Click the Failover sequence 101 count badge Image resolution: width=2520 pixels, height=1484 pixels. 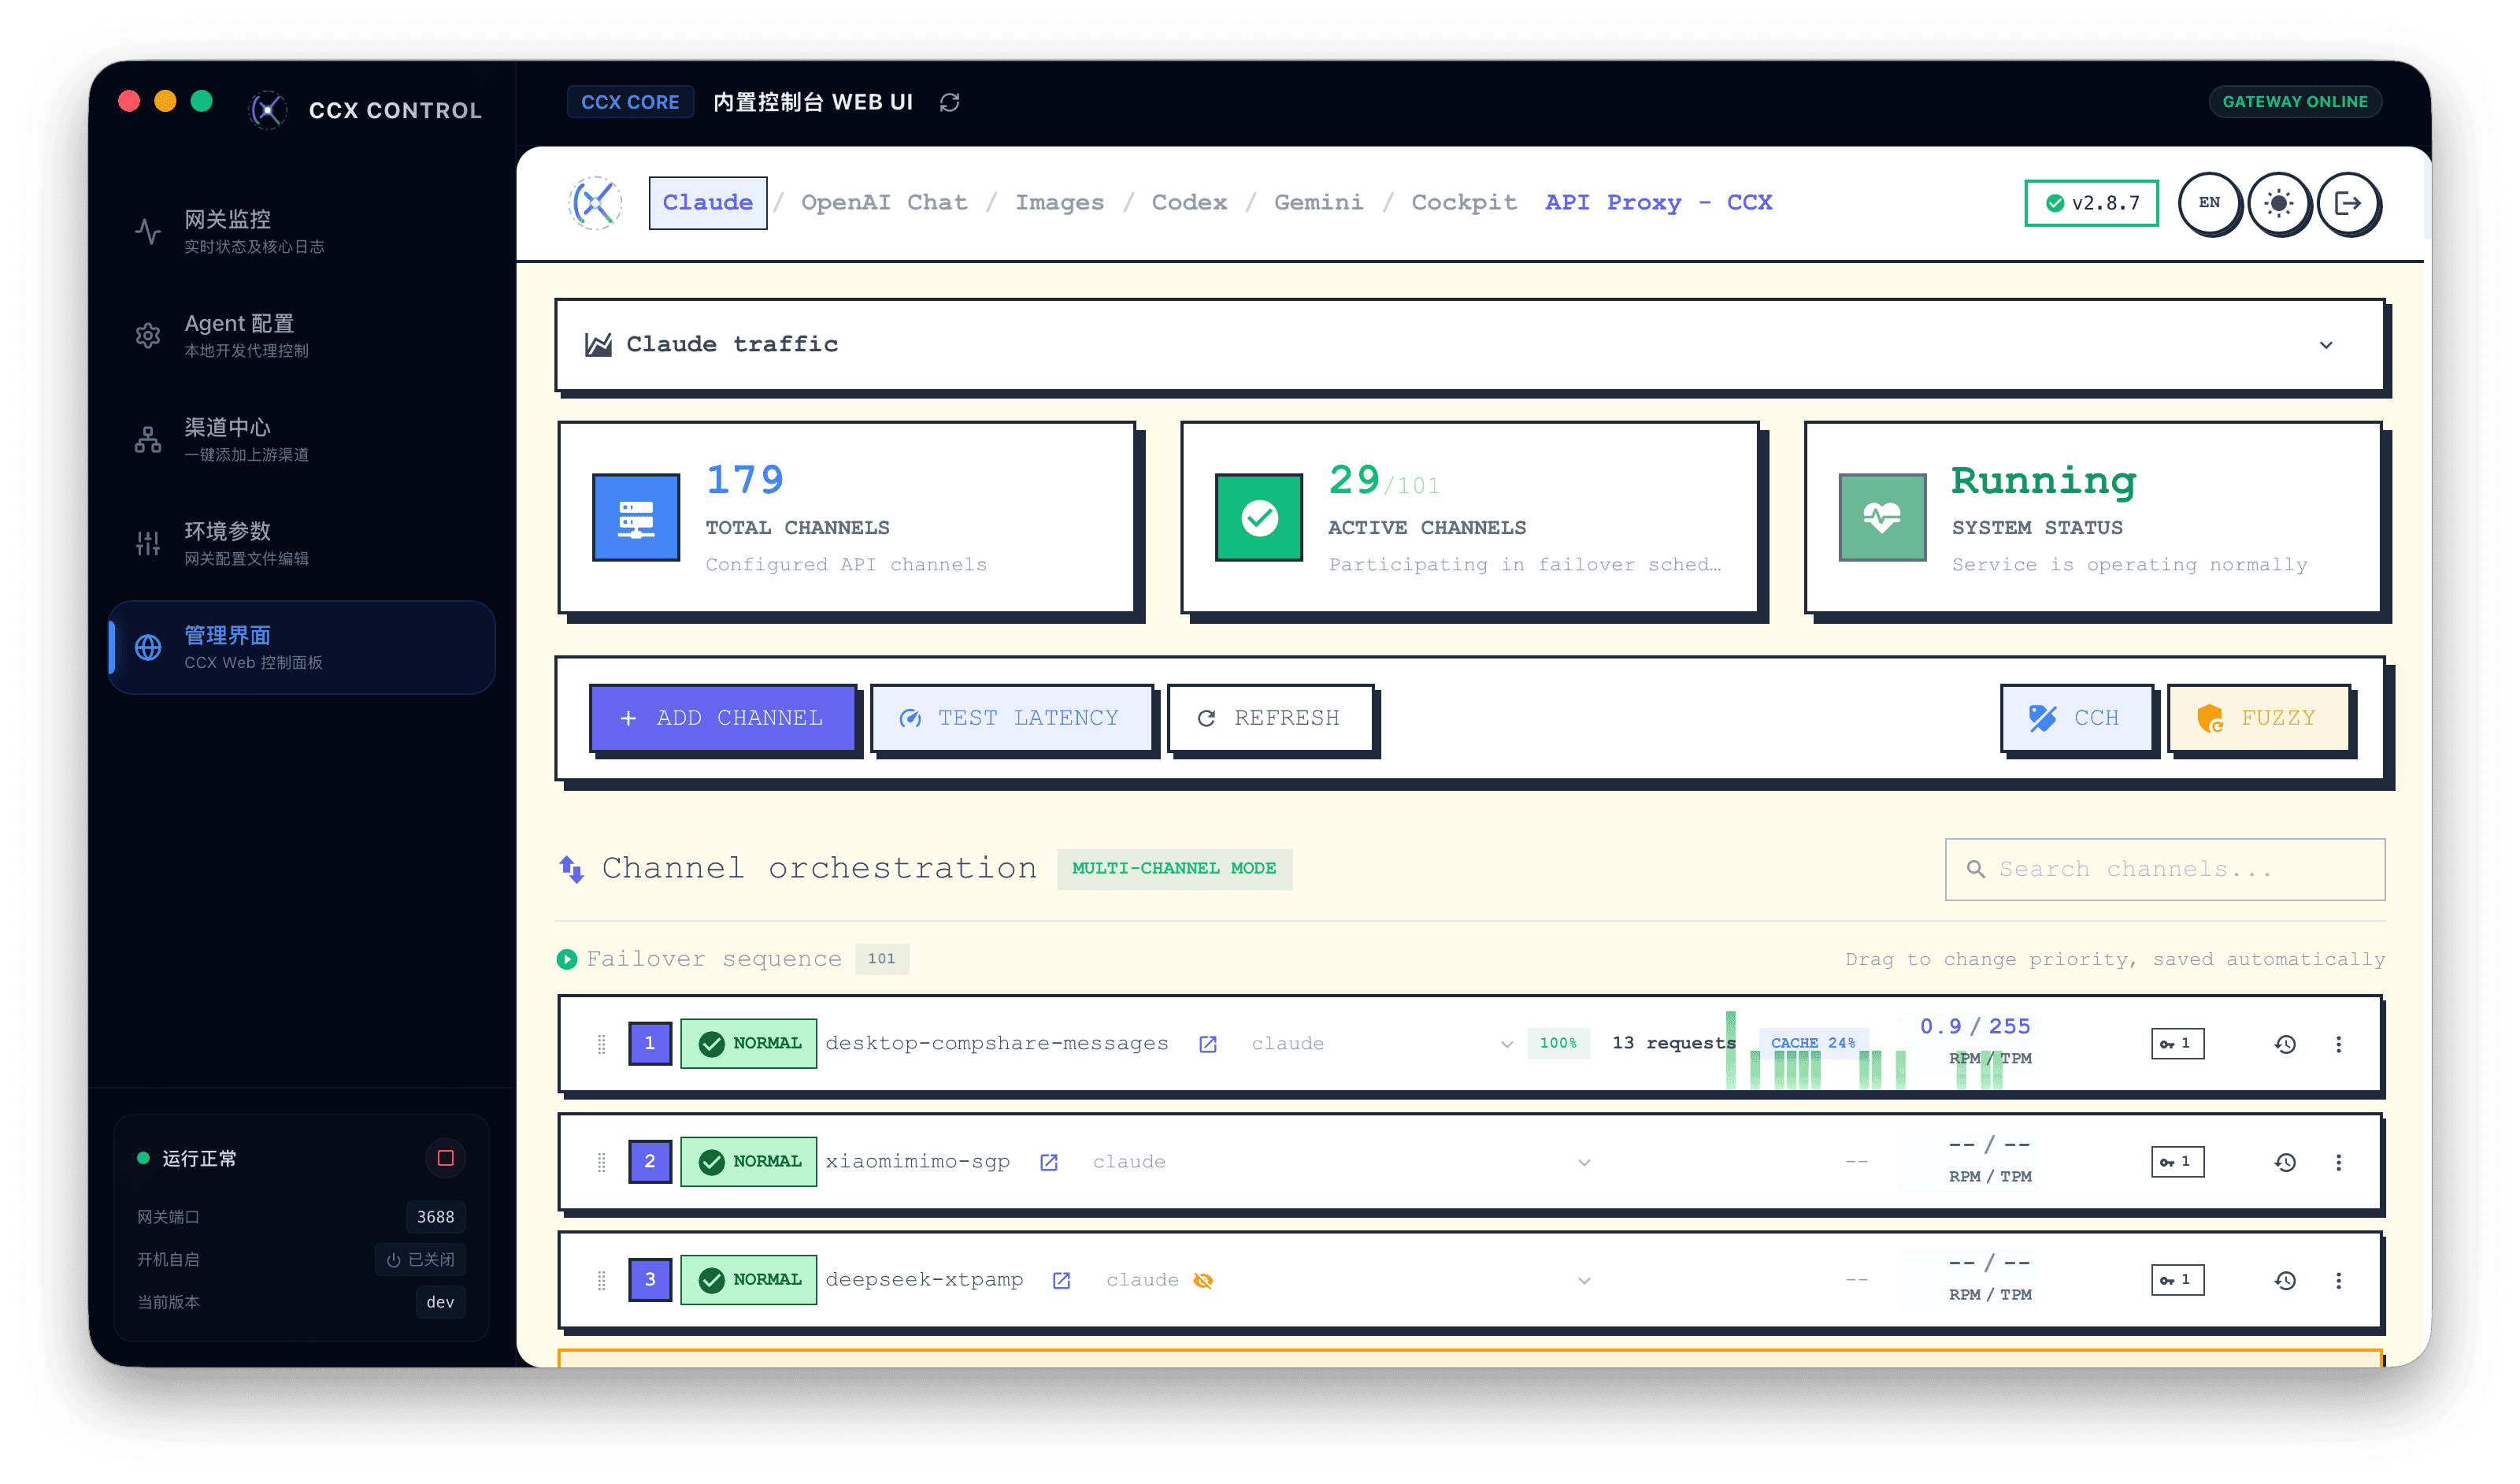coord(881,958)
